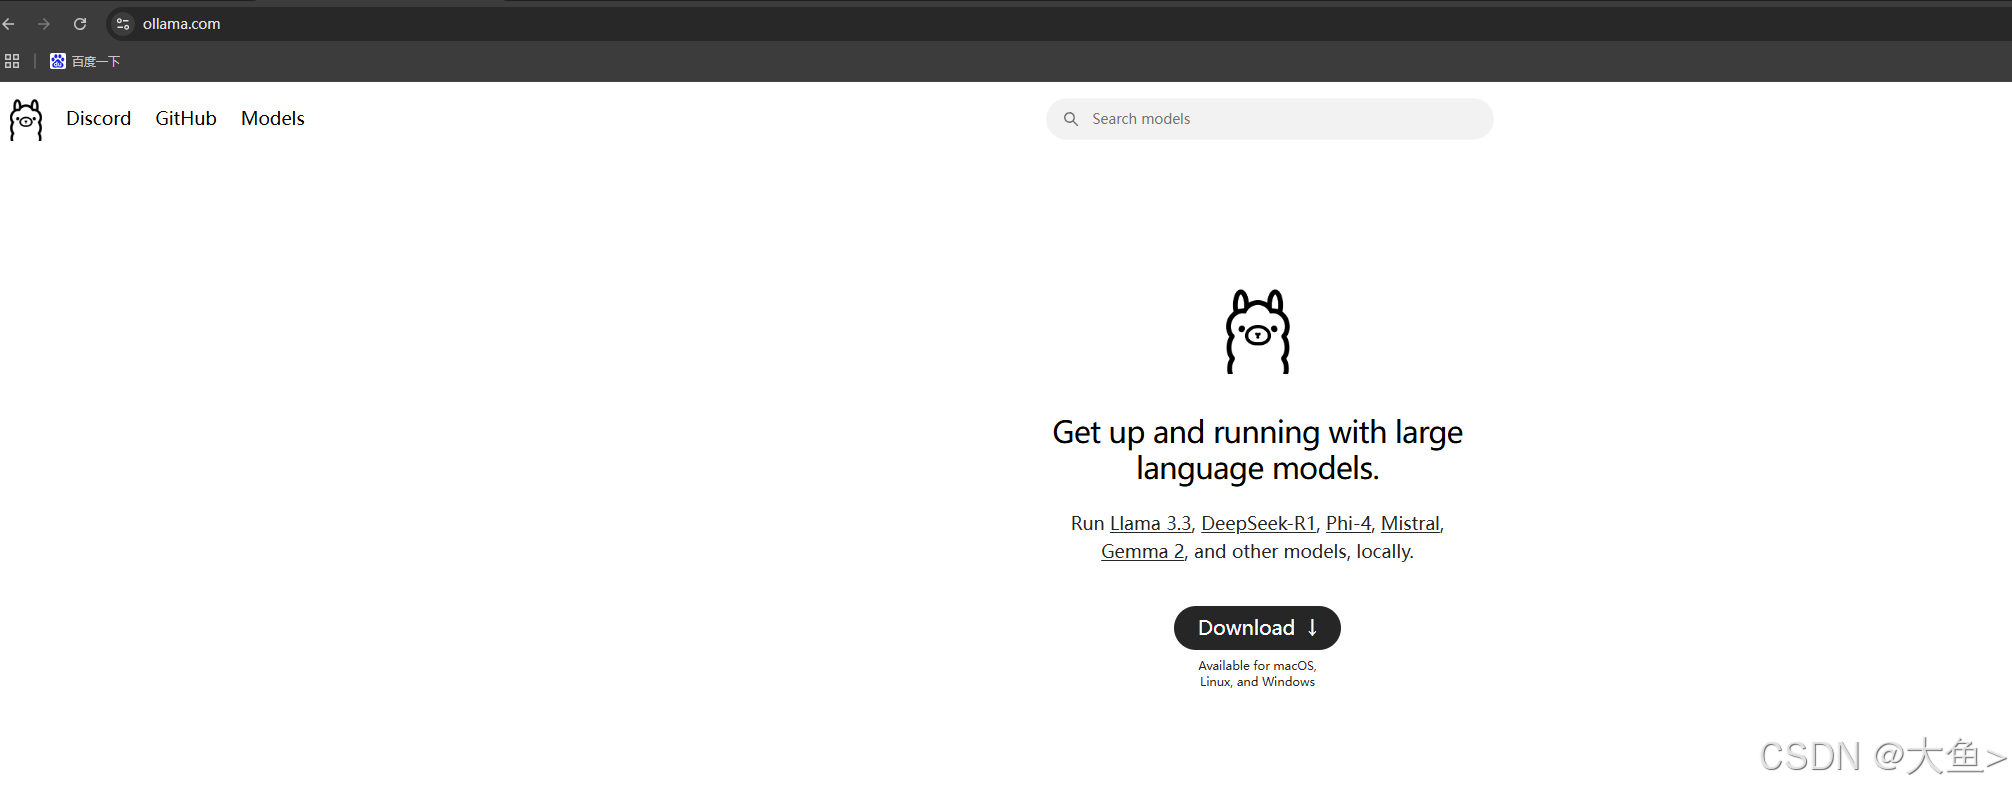Click 'Available for macOS, Linux, and Windows' text
Screen dimensions: 2012x791
pos(1258,674)
